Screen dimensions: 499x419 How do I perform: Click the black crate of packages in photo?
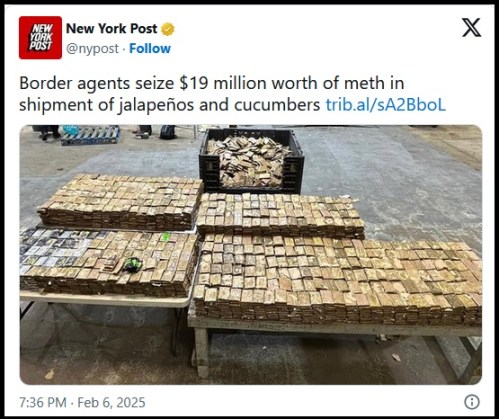tap(252, 160)
